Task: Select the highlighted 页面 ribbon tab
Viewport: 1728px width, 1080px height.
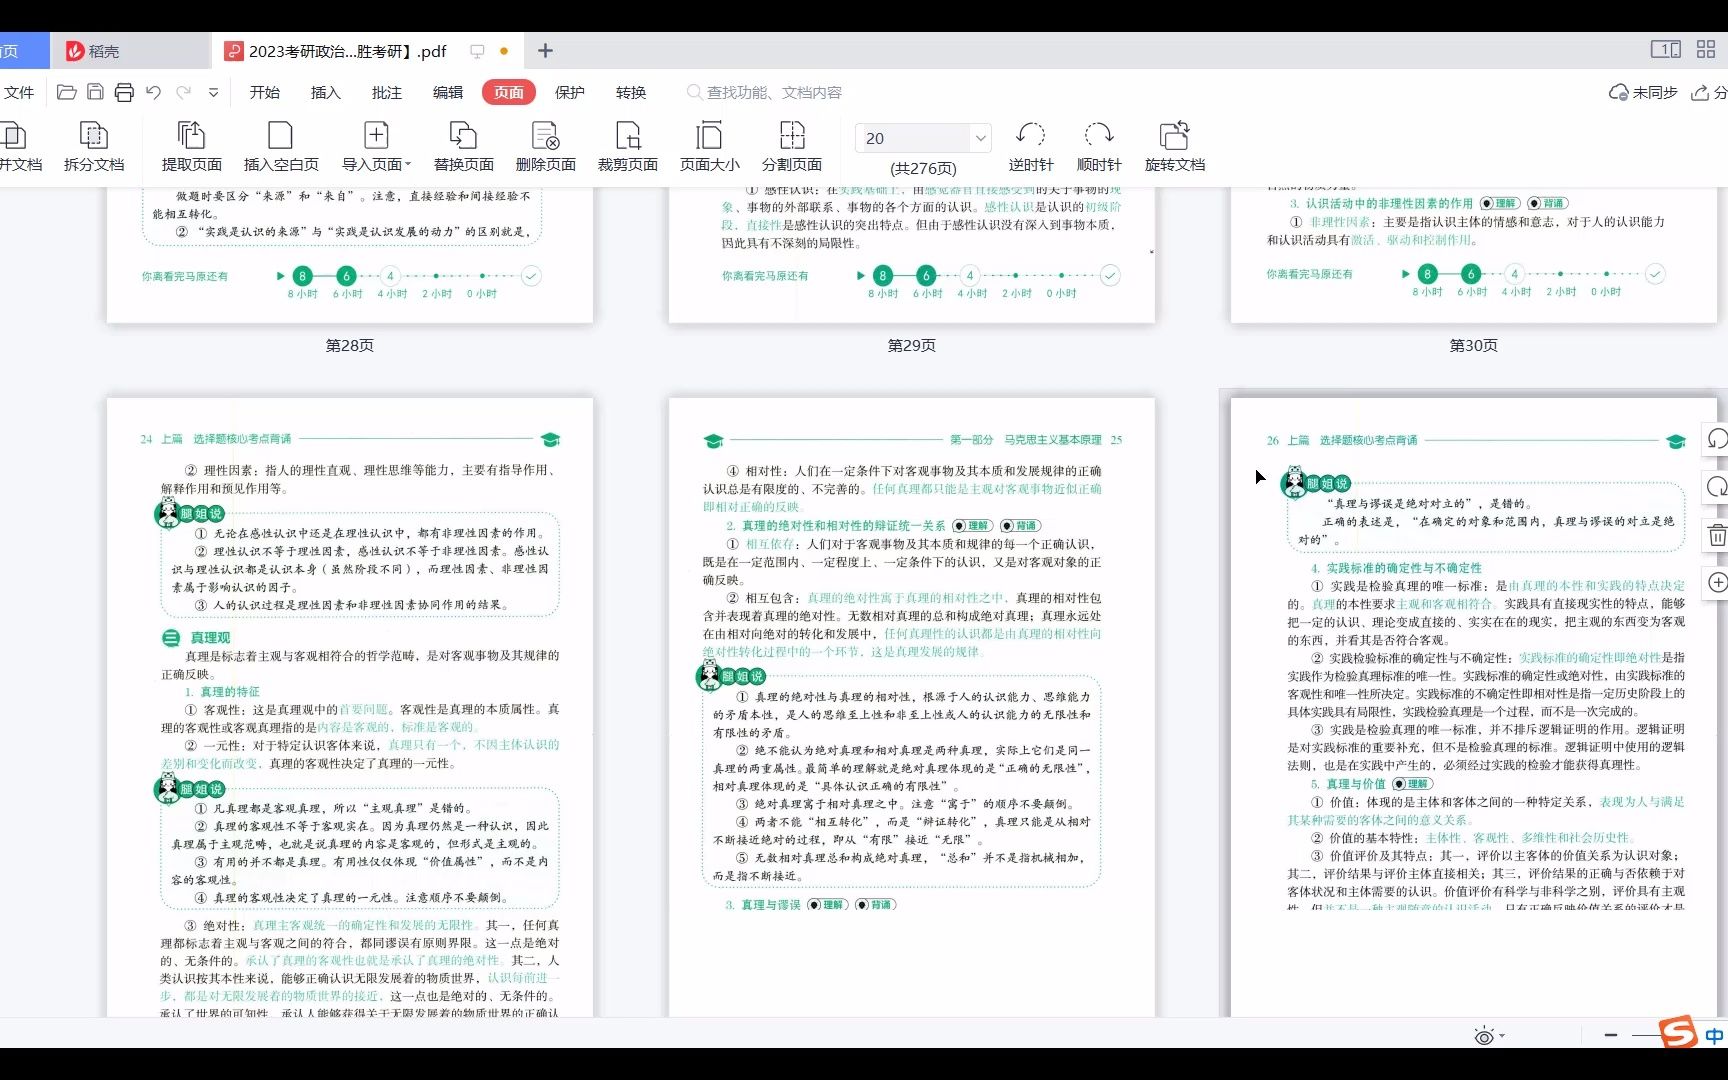Action: 509,92
